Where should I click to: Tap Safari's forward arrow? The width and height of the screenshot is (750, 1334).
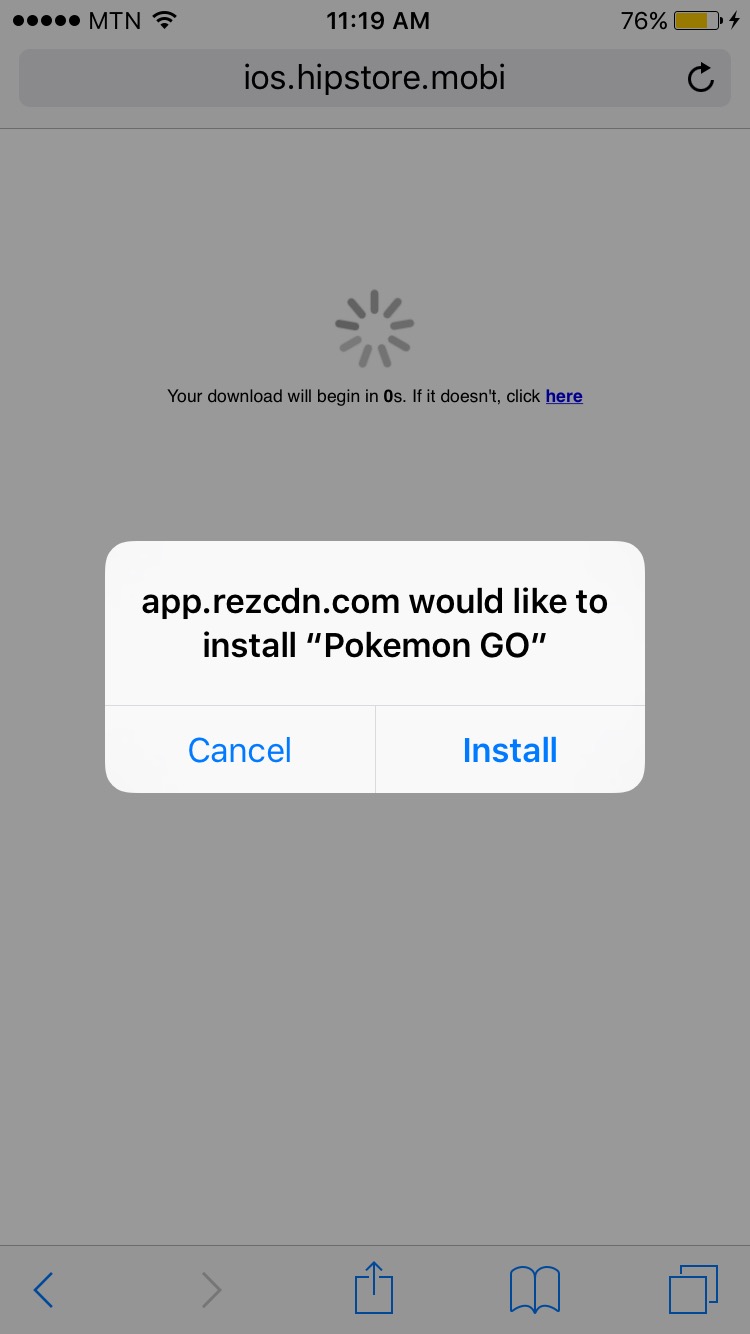pos(211,1290)
